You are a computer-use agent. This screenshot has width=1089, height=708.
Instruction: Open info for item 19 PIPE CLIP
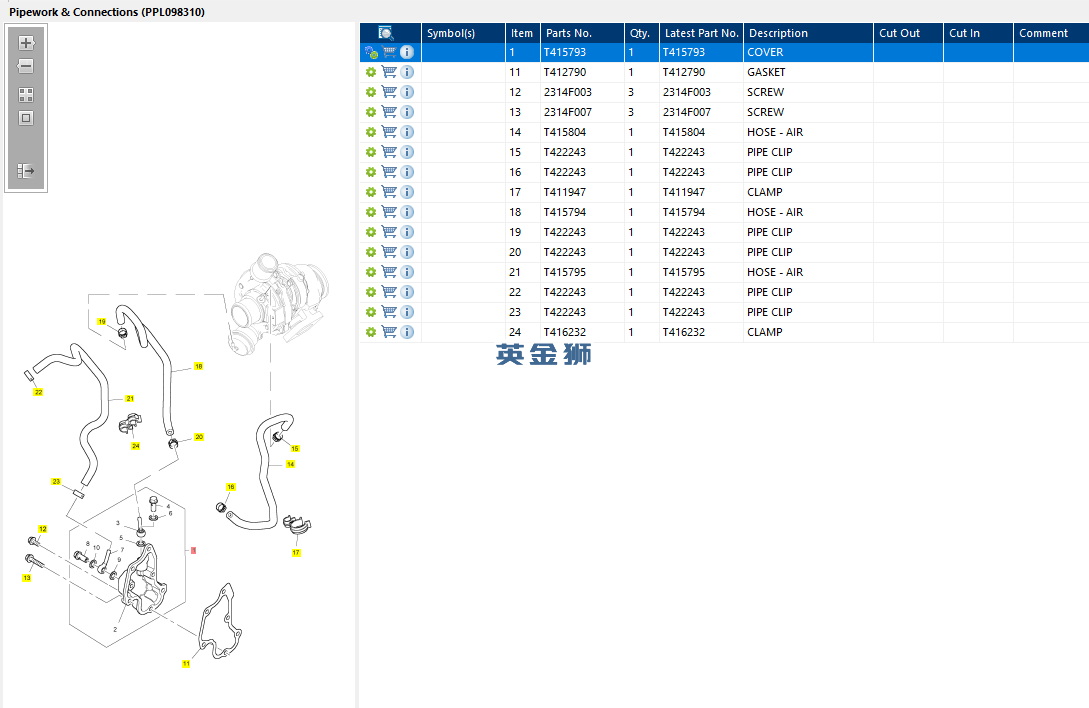point(408,232)
